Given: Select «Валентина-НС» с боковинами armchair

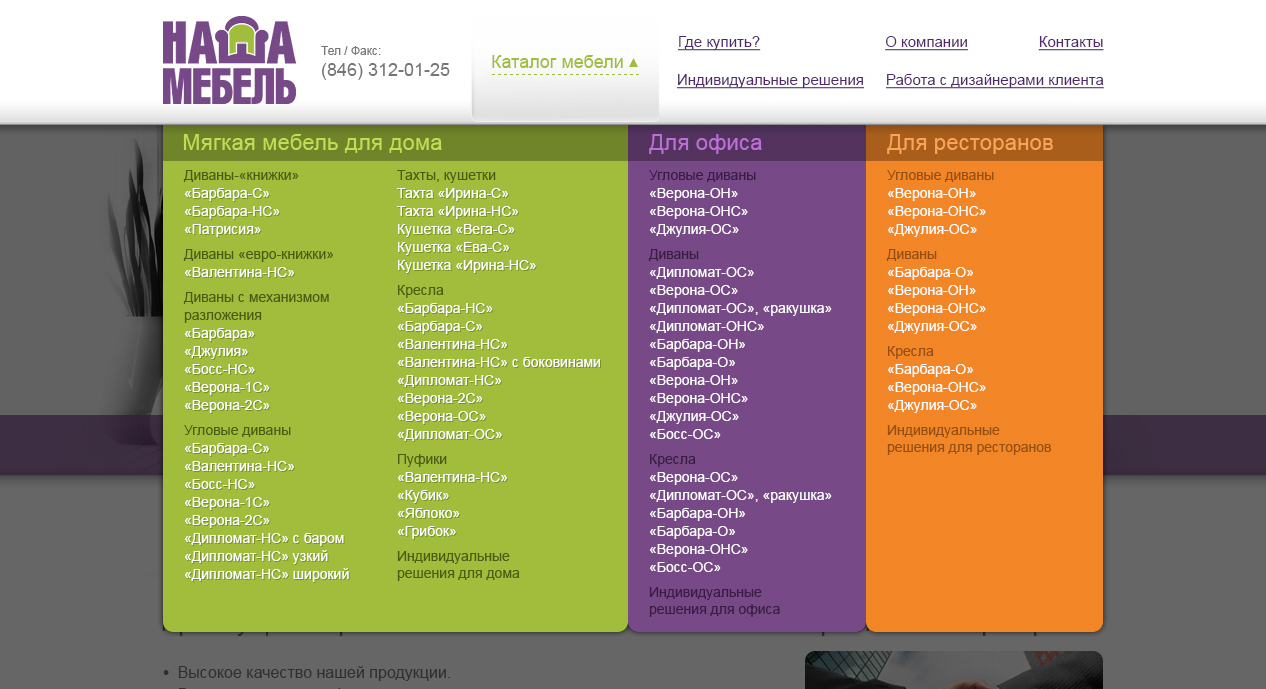Looking at the screenshot, I should (498, 362).
